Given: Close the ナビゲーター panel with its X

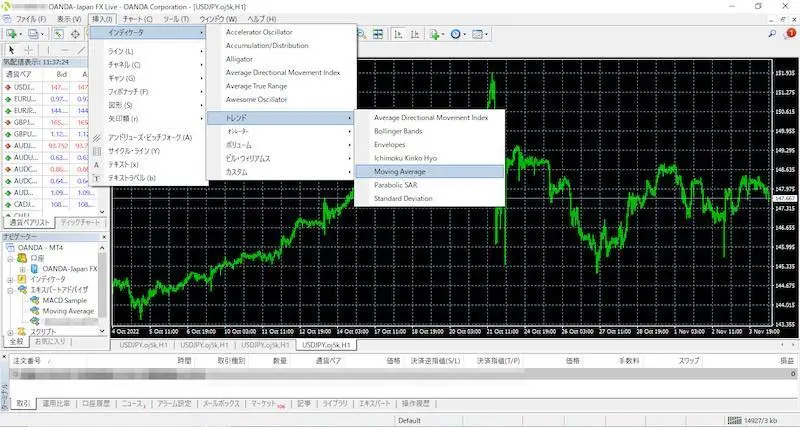Looking at the screenshot, I should (104, 237).
